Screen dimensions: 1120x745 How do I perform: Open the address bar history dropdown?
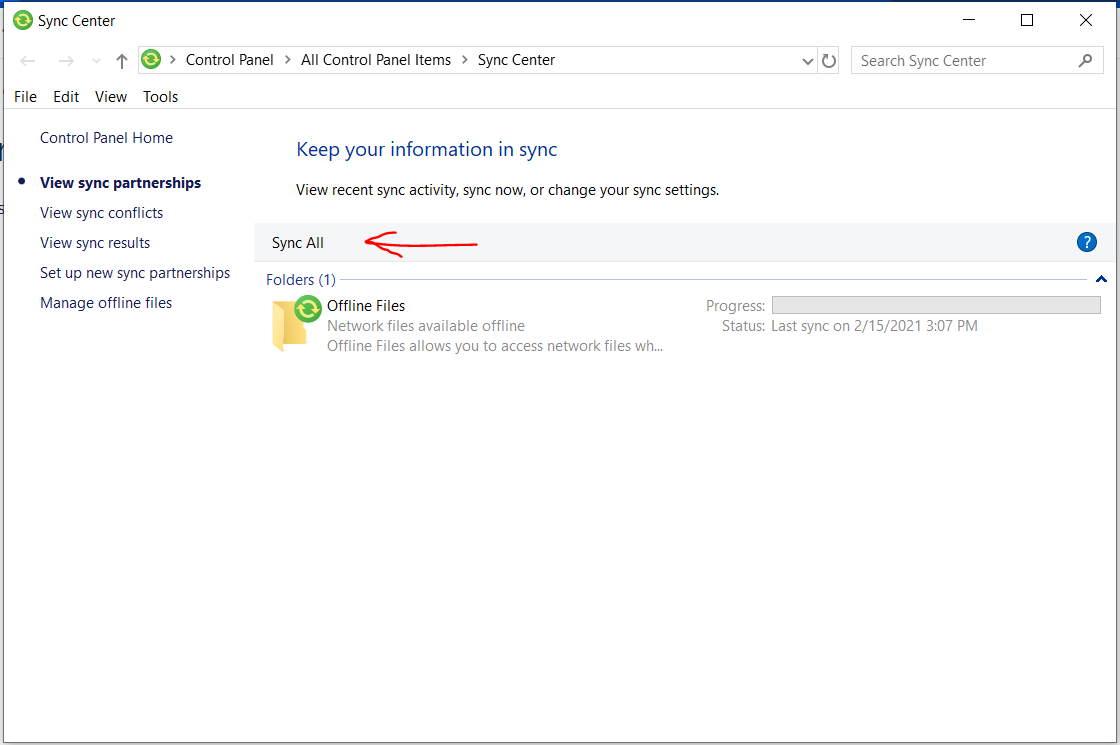pyautogui.click(x=807, y=60)
